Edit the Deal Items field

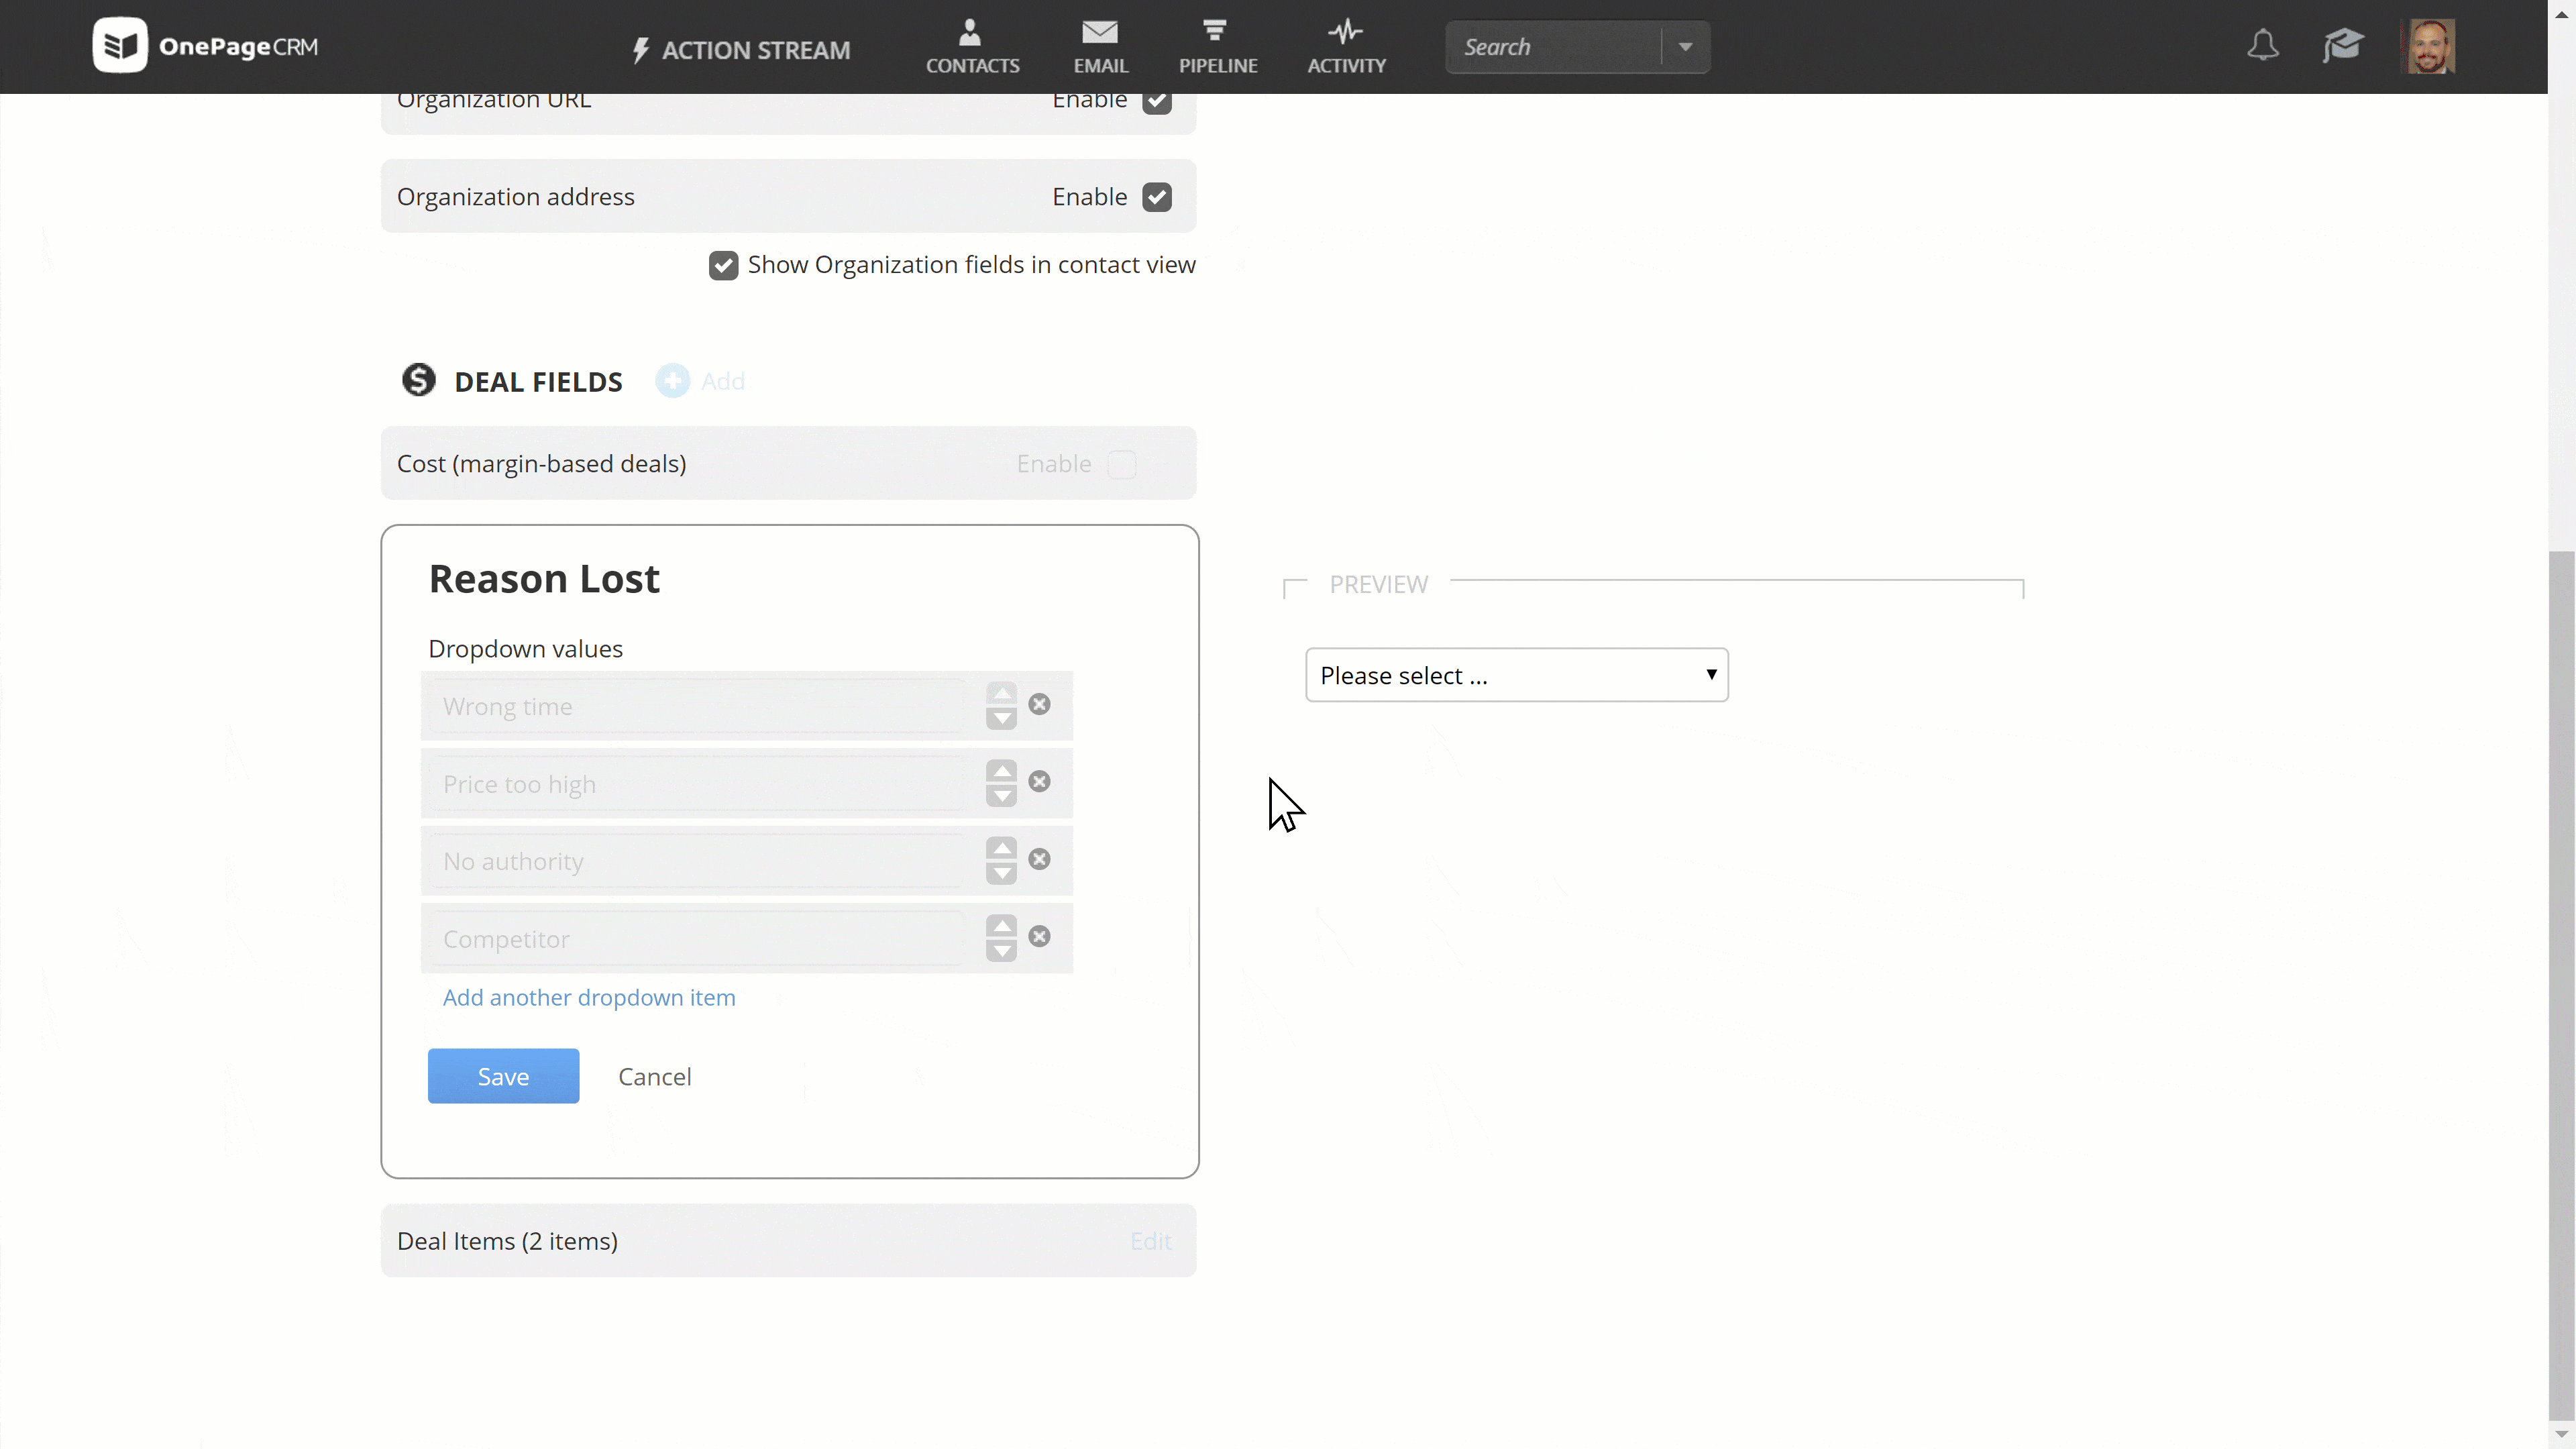(1150, 1241)
